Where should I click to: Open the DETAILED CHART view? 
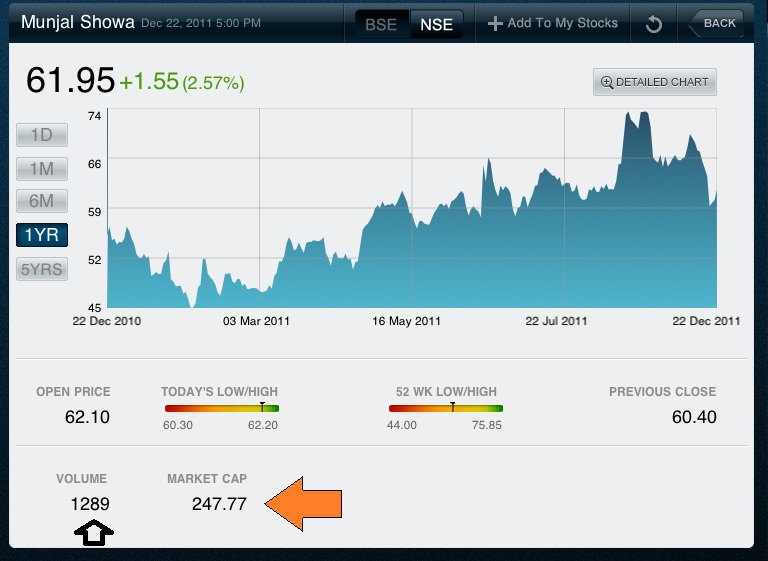click(655, 82)
